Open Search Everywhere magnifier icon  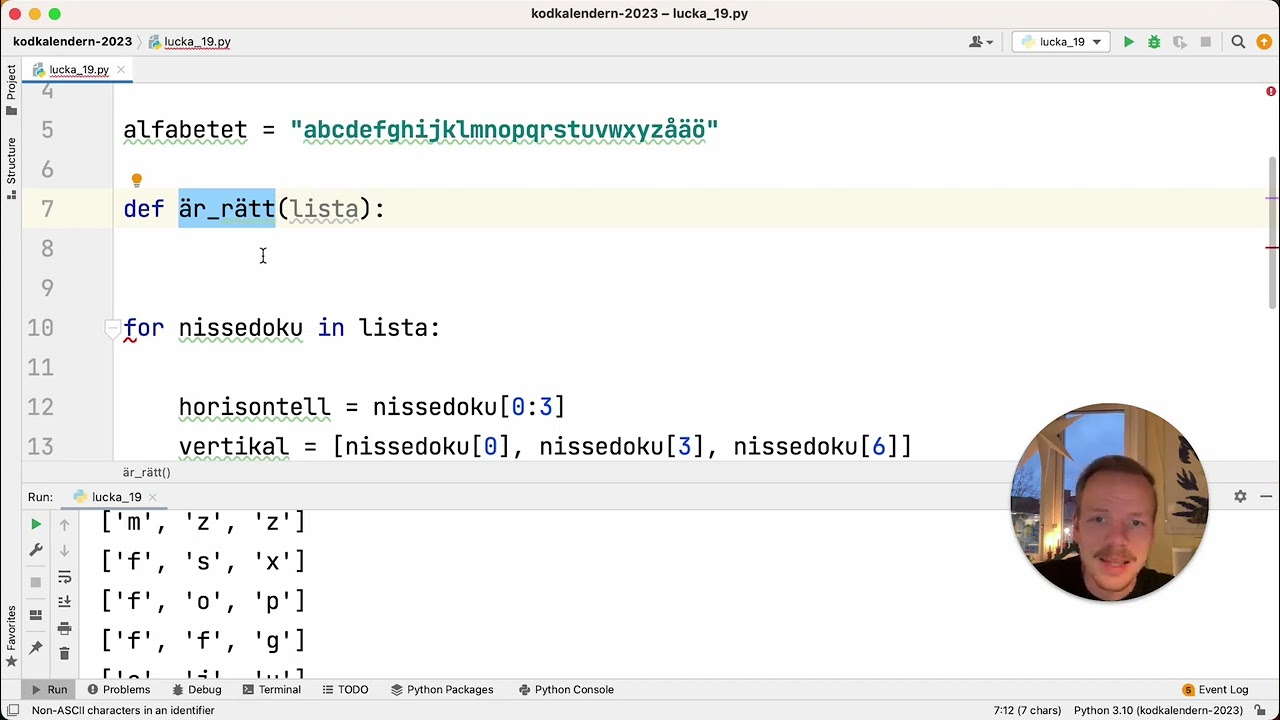point(1238,42)
